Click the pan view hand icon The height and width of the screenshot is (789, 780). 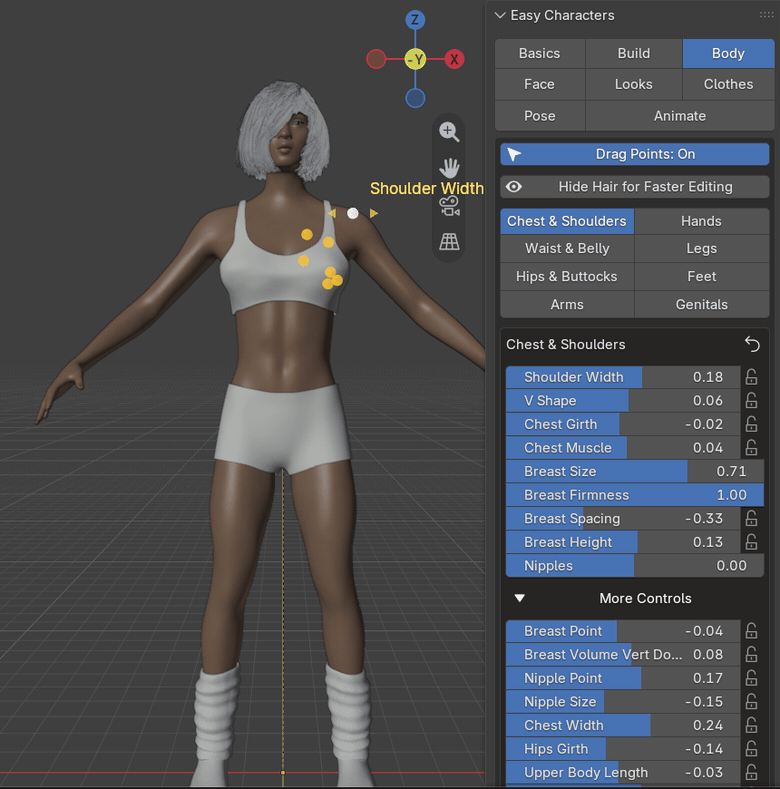(x=449, y=169)
